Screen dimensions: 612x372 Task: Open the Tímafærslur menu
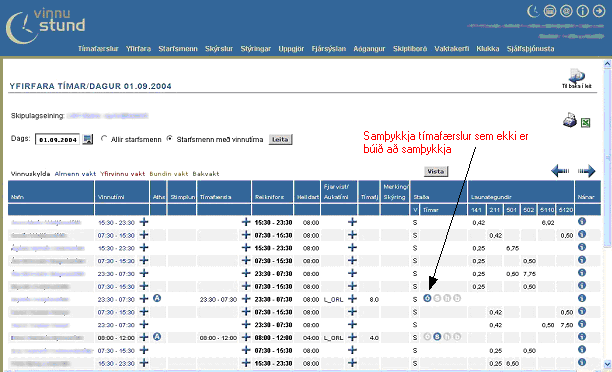98,49
